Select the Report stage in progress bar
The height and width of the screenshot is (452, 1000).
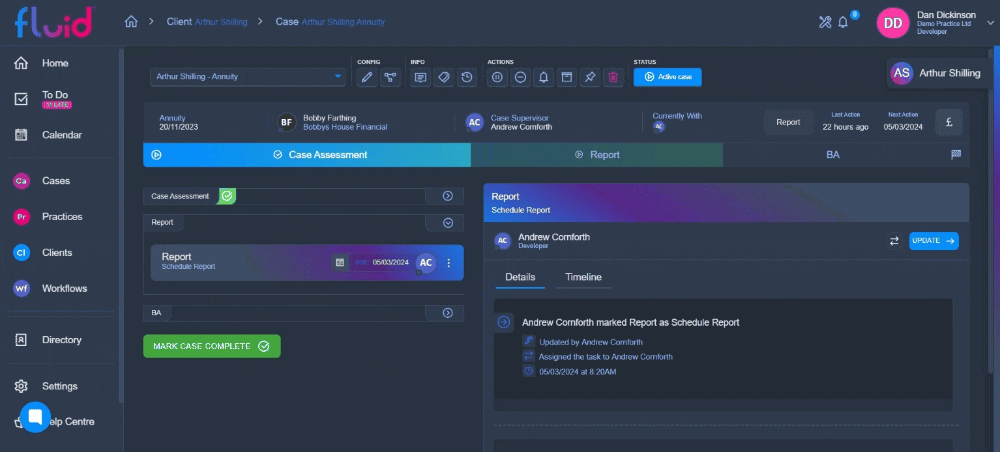[x=597, y=155]
